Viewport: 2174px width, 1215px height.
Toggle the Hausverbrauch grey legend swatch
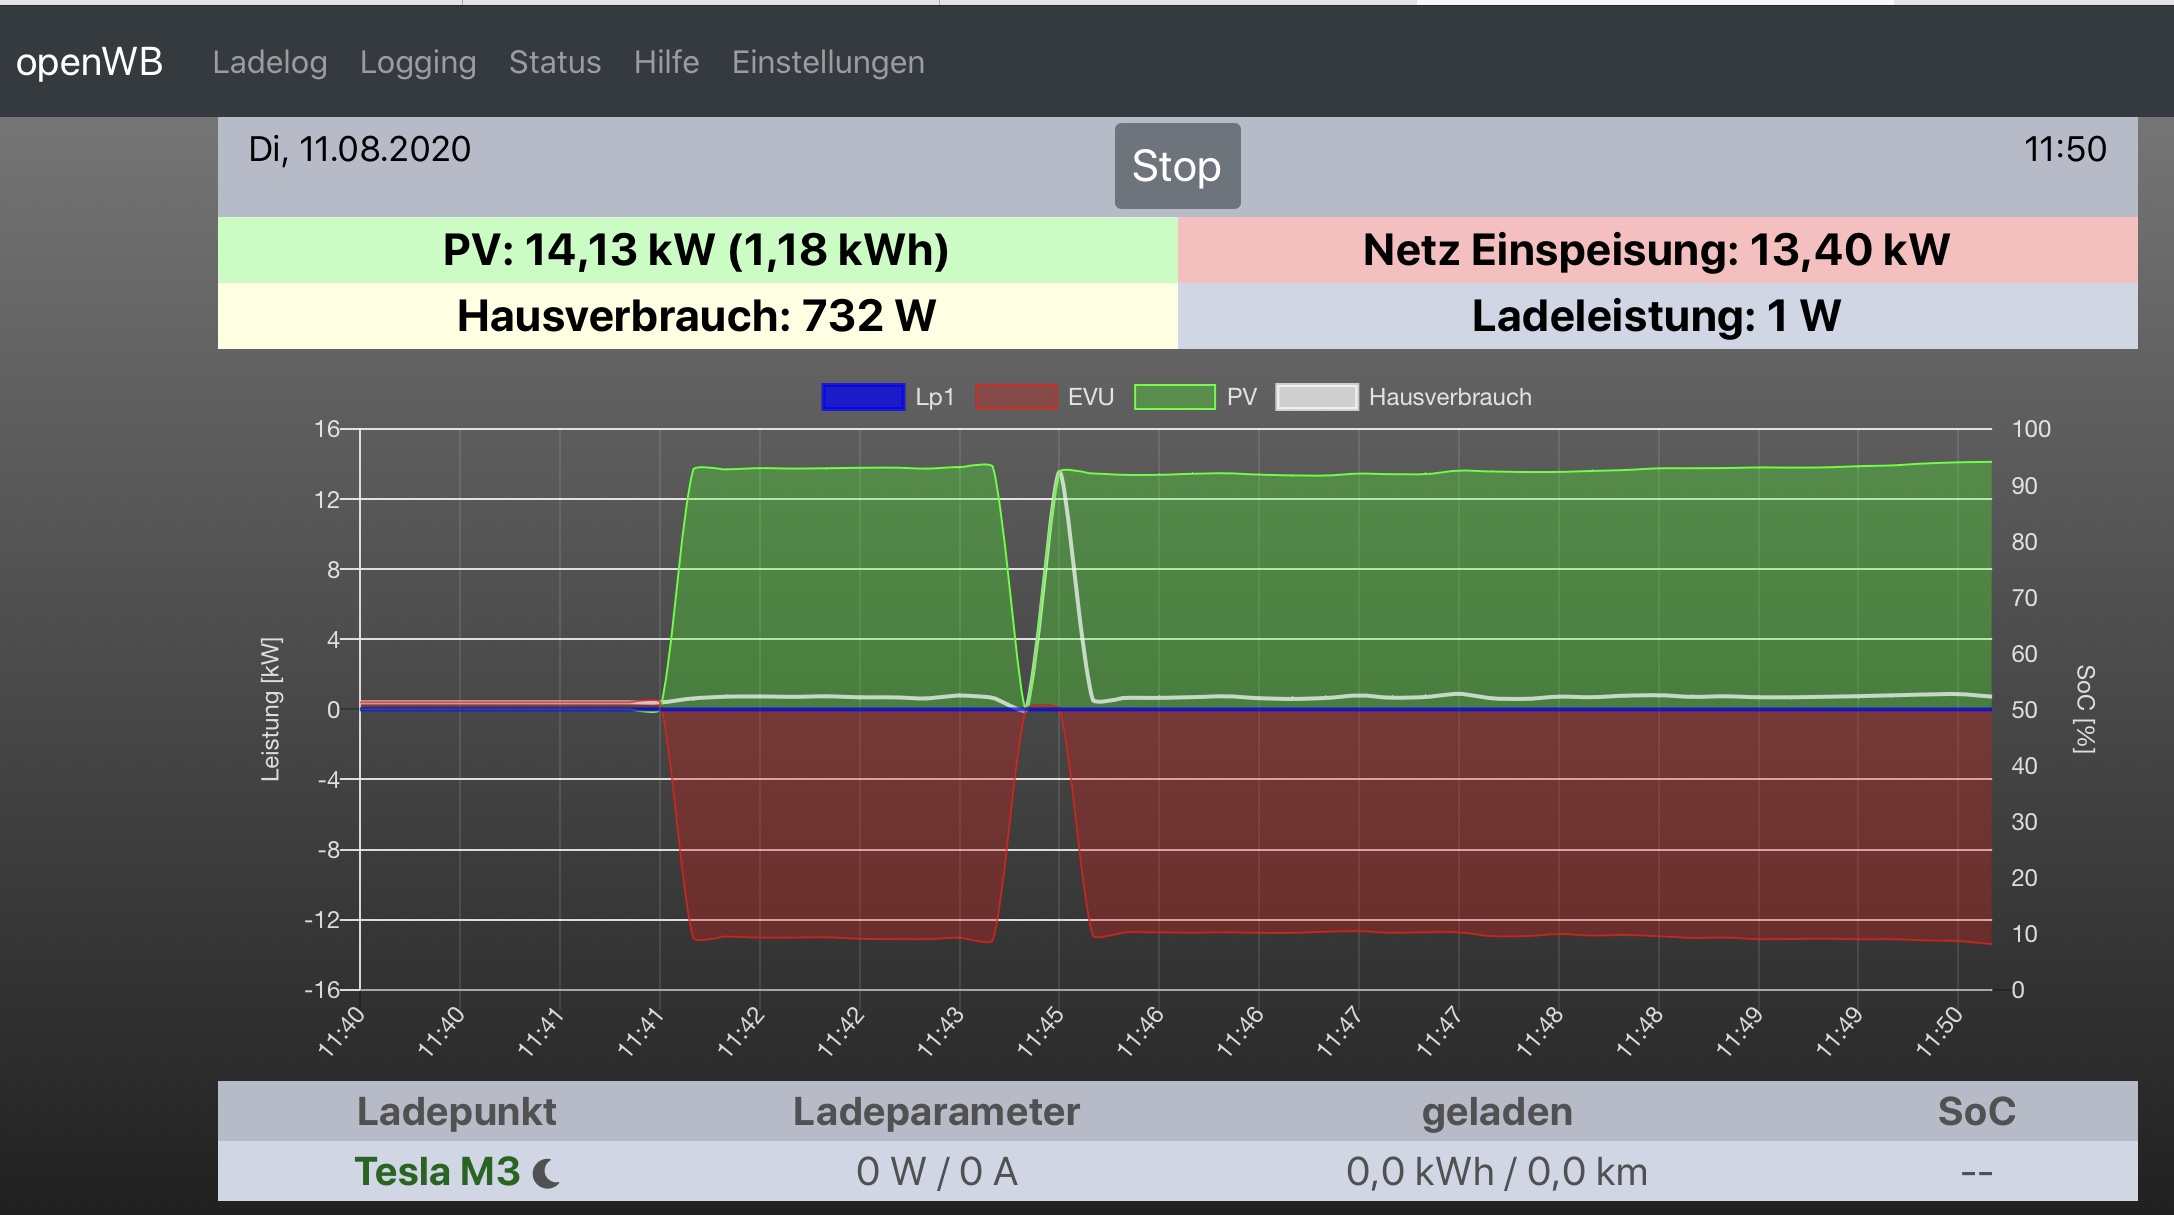pos(1317,397)
